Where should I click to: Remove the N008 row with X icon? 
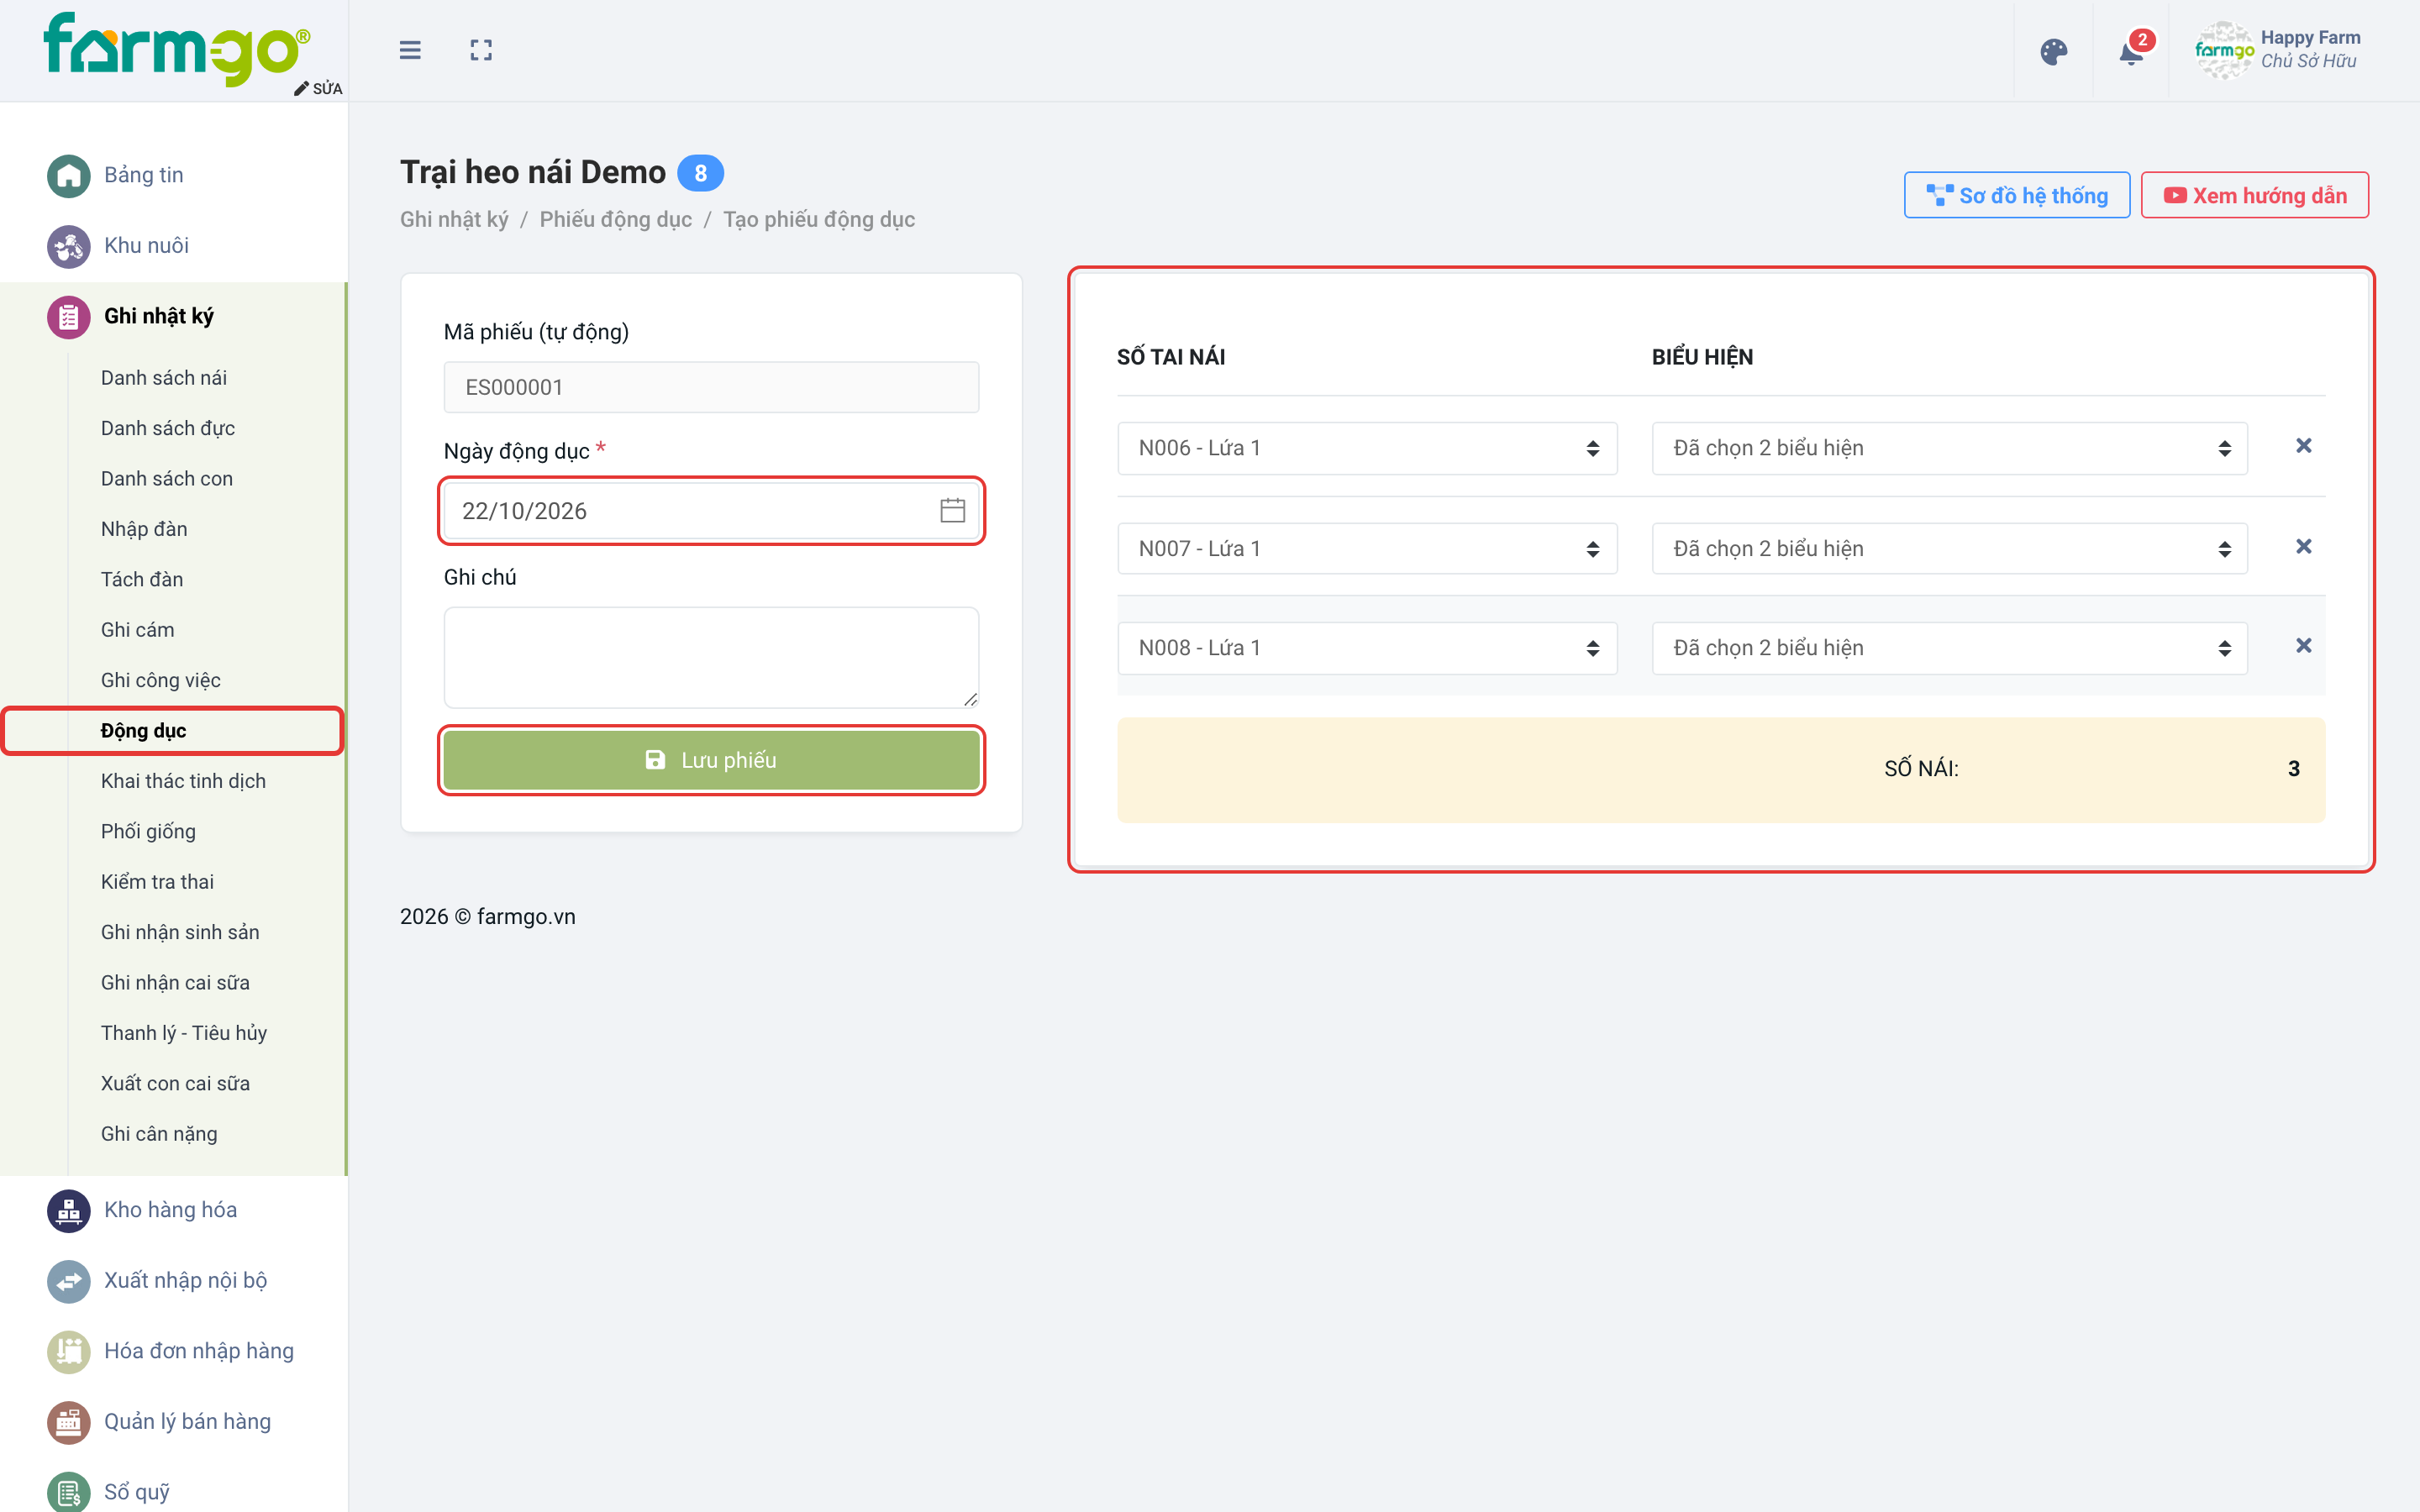point(2303,646)
